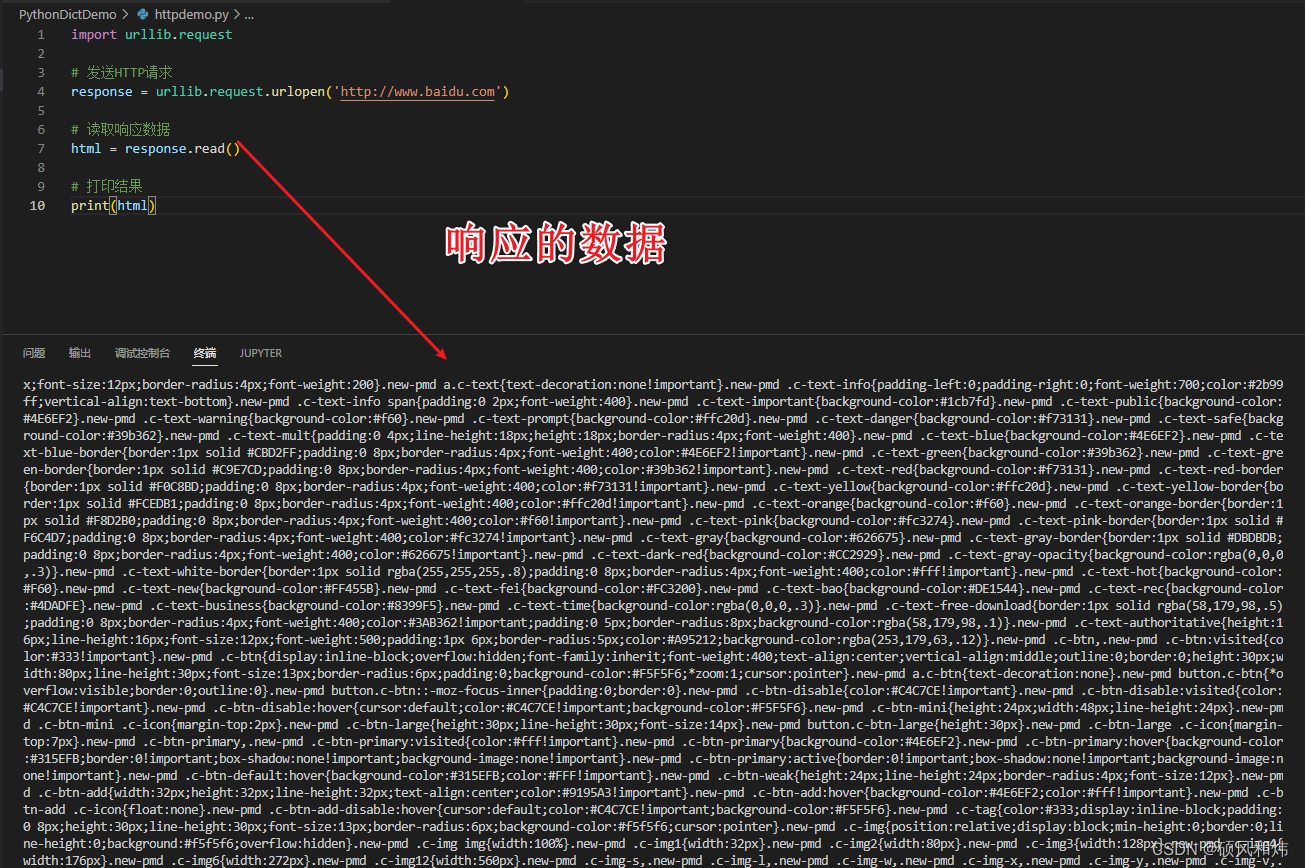Click line number 7 in the gutter
This screenshot has width=1305, height=868.
tap(41, 149)
